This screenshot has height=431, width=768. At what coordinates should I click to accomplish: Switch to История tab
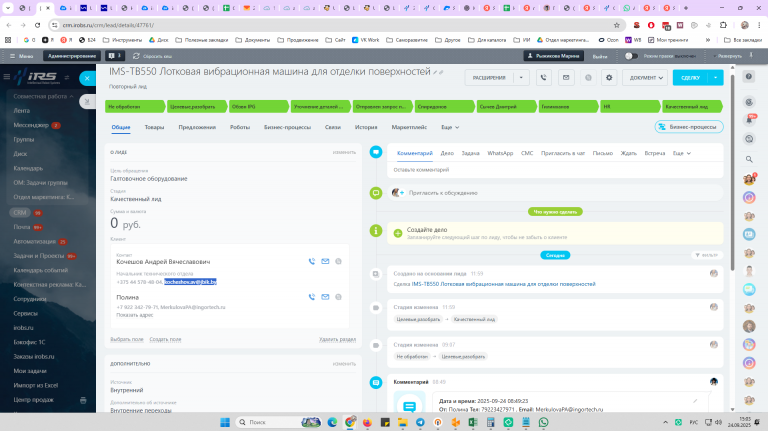pyautogui.click(x=366, y=127)
